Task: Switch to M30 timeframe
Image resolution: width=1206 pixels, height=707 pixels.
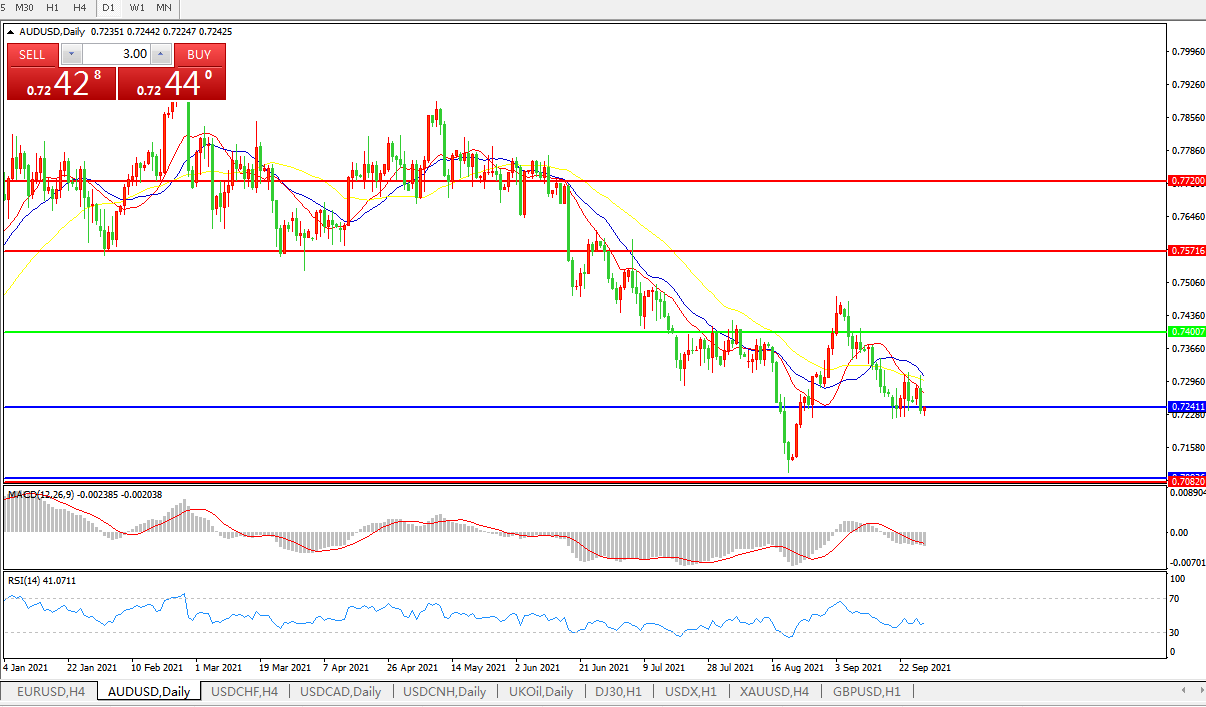Action: coord(25,7)
